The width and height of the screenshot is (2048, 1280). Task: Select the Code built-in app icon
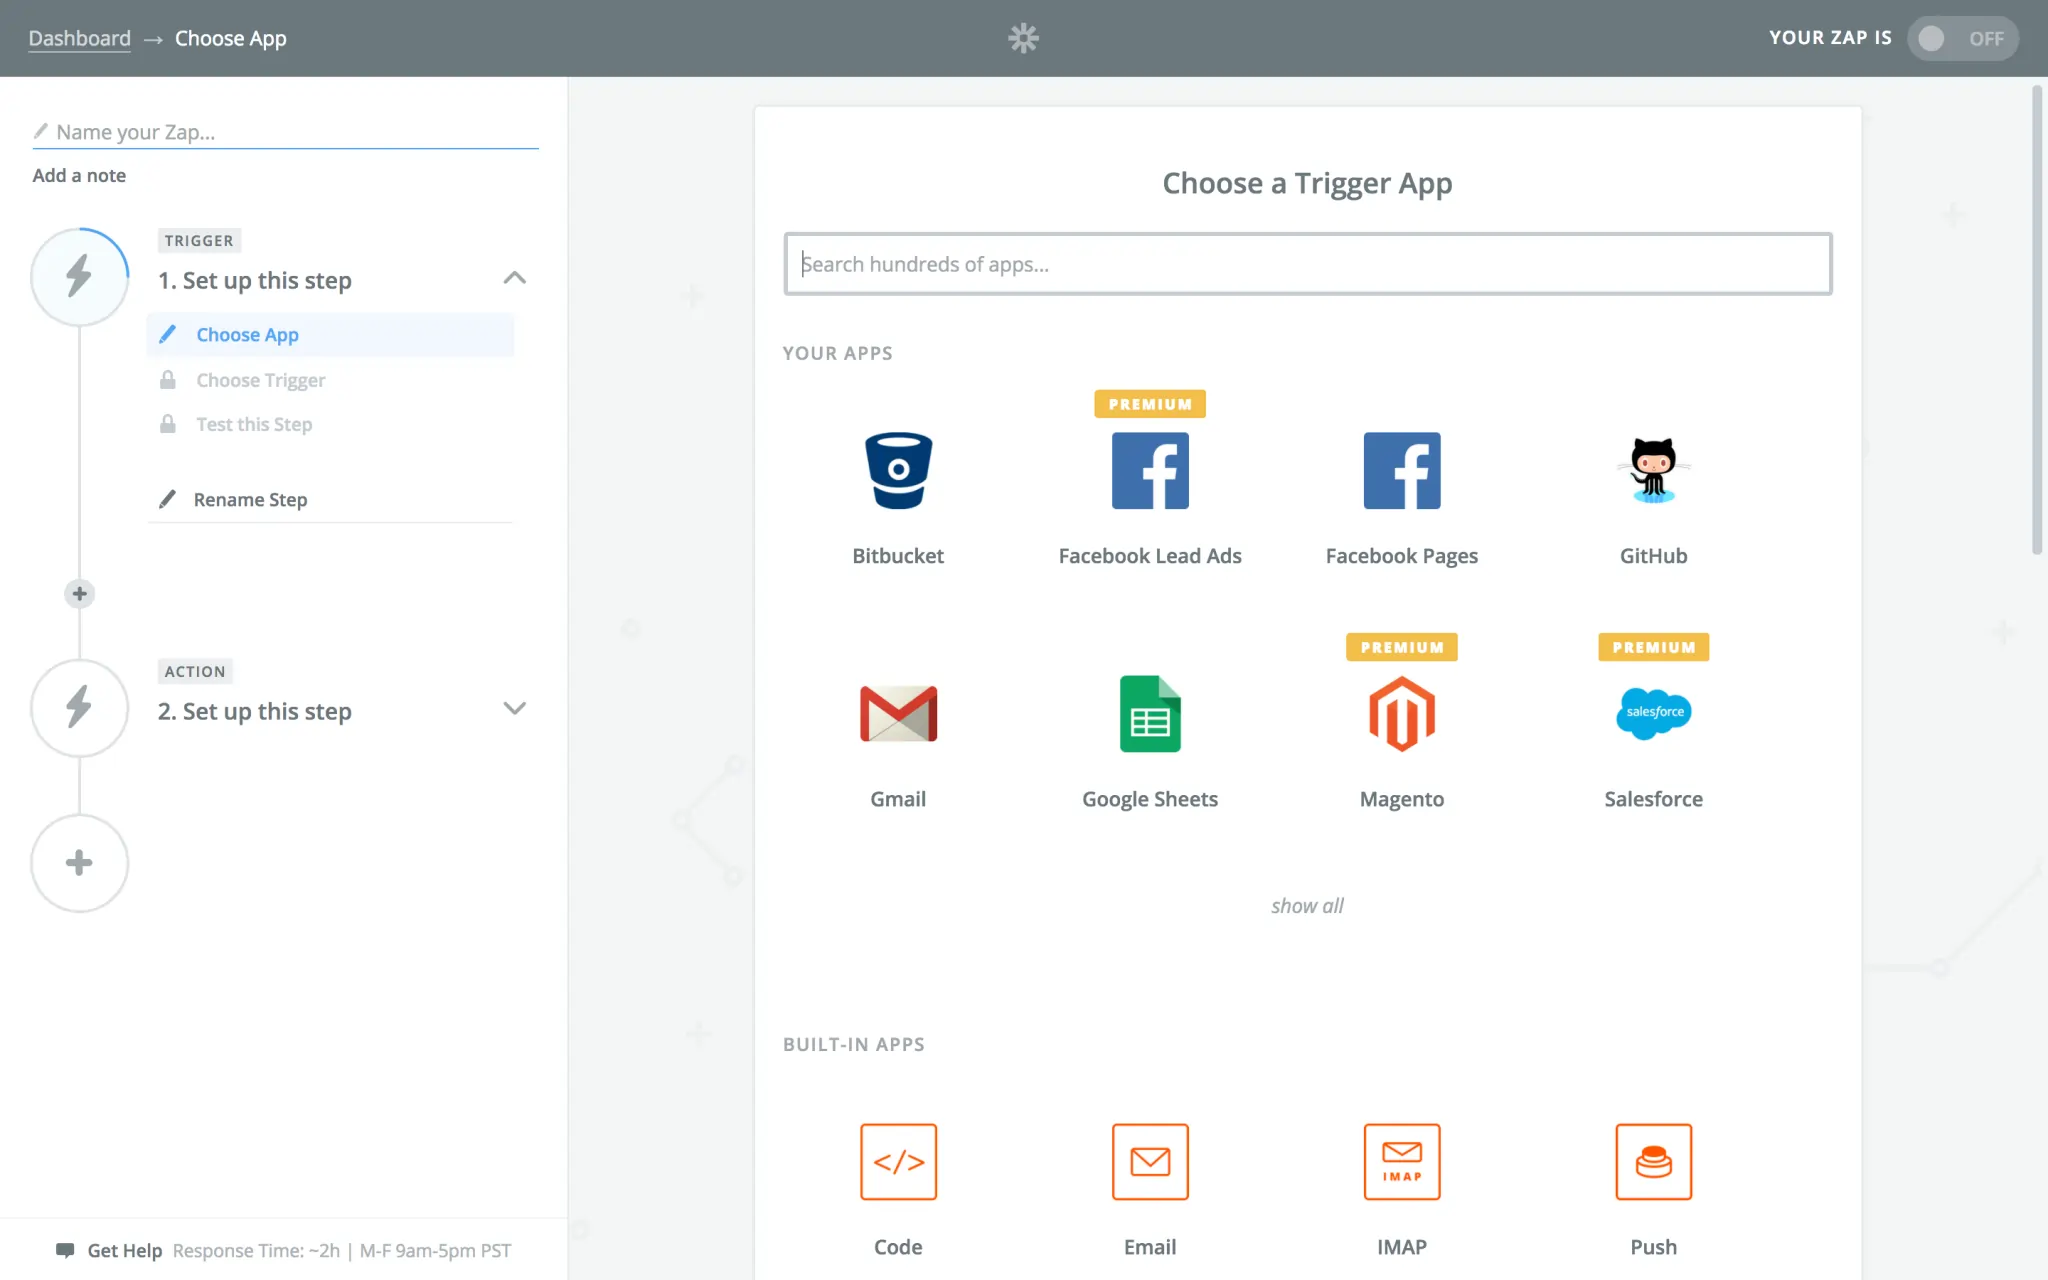pyautogui.click(x=898, y=1161)
